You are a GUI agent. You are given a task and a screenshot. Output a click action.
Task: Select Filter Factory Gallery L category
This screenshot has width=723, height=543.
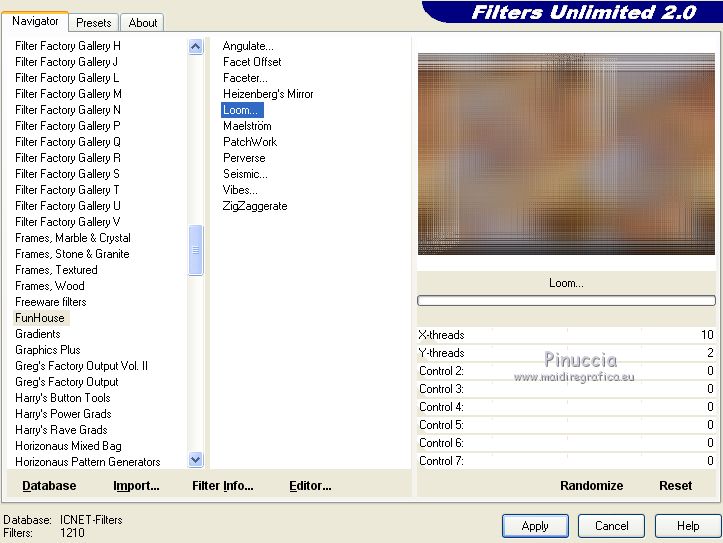point(67,78)
